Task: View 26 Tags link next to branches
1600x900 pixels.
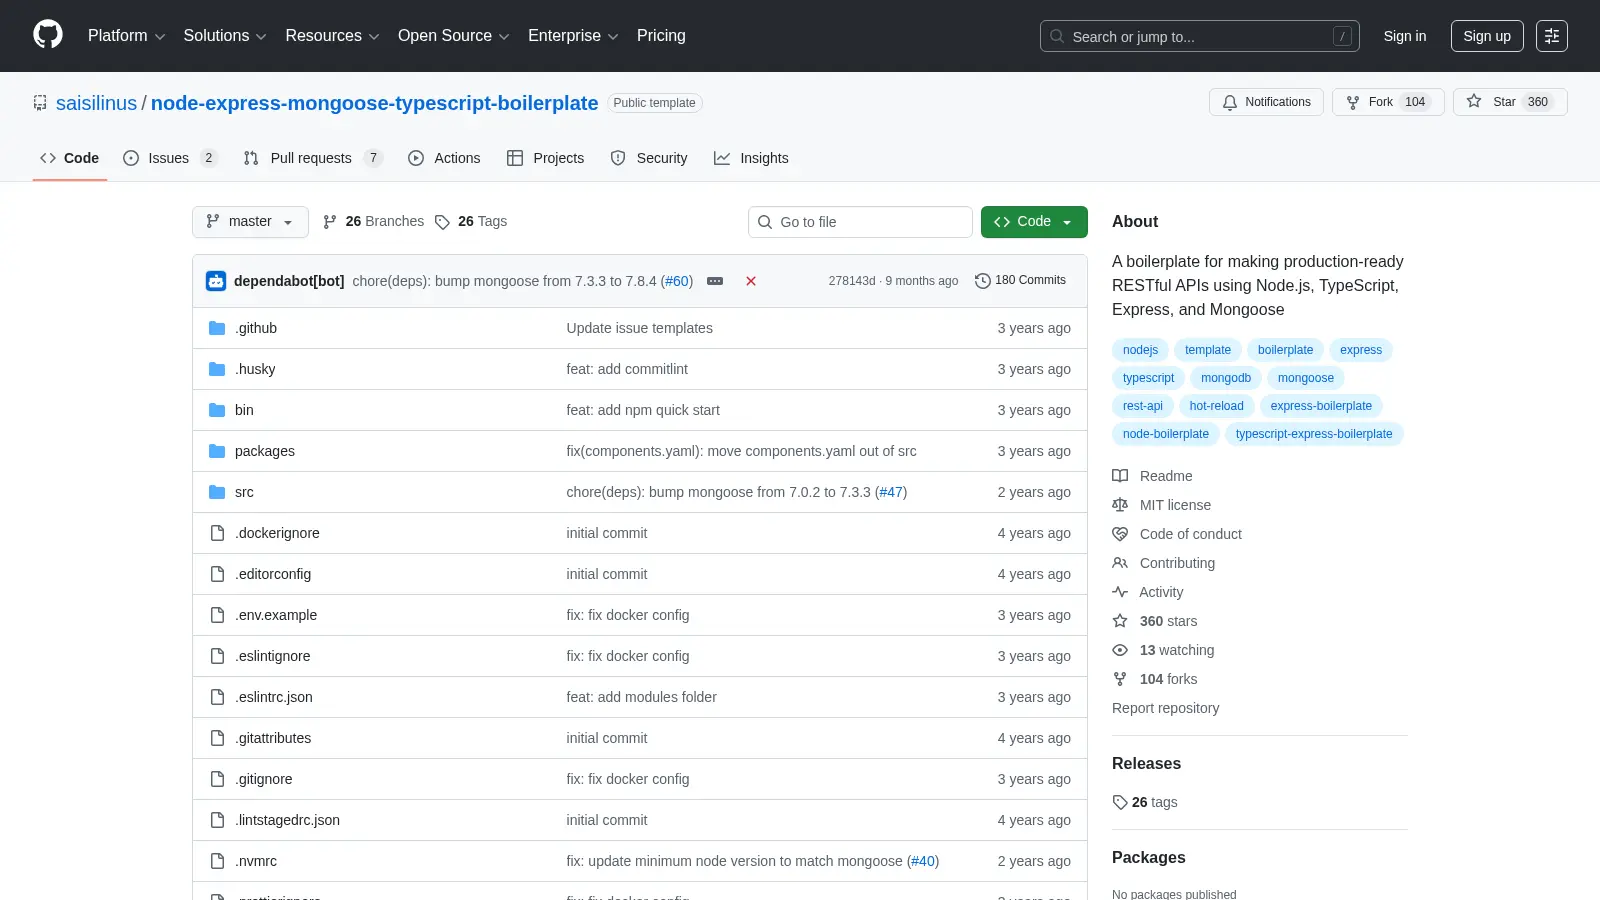Action: [x=471, y=221]
